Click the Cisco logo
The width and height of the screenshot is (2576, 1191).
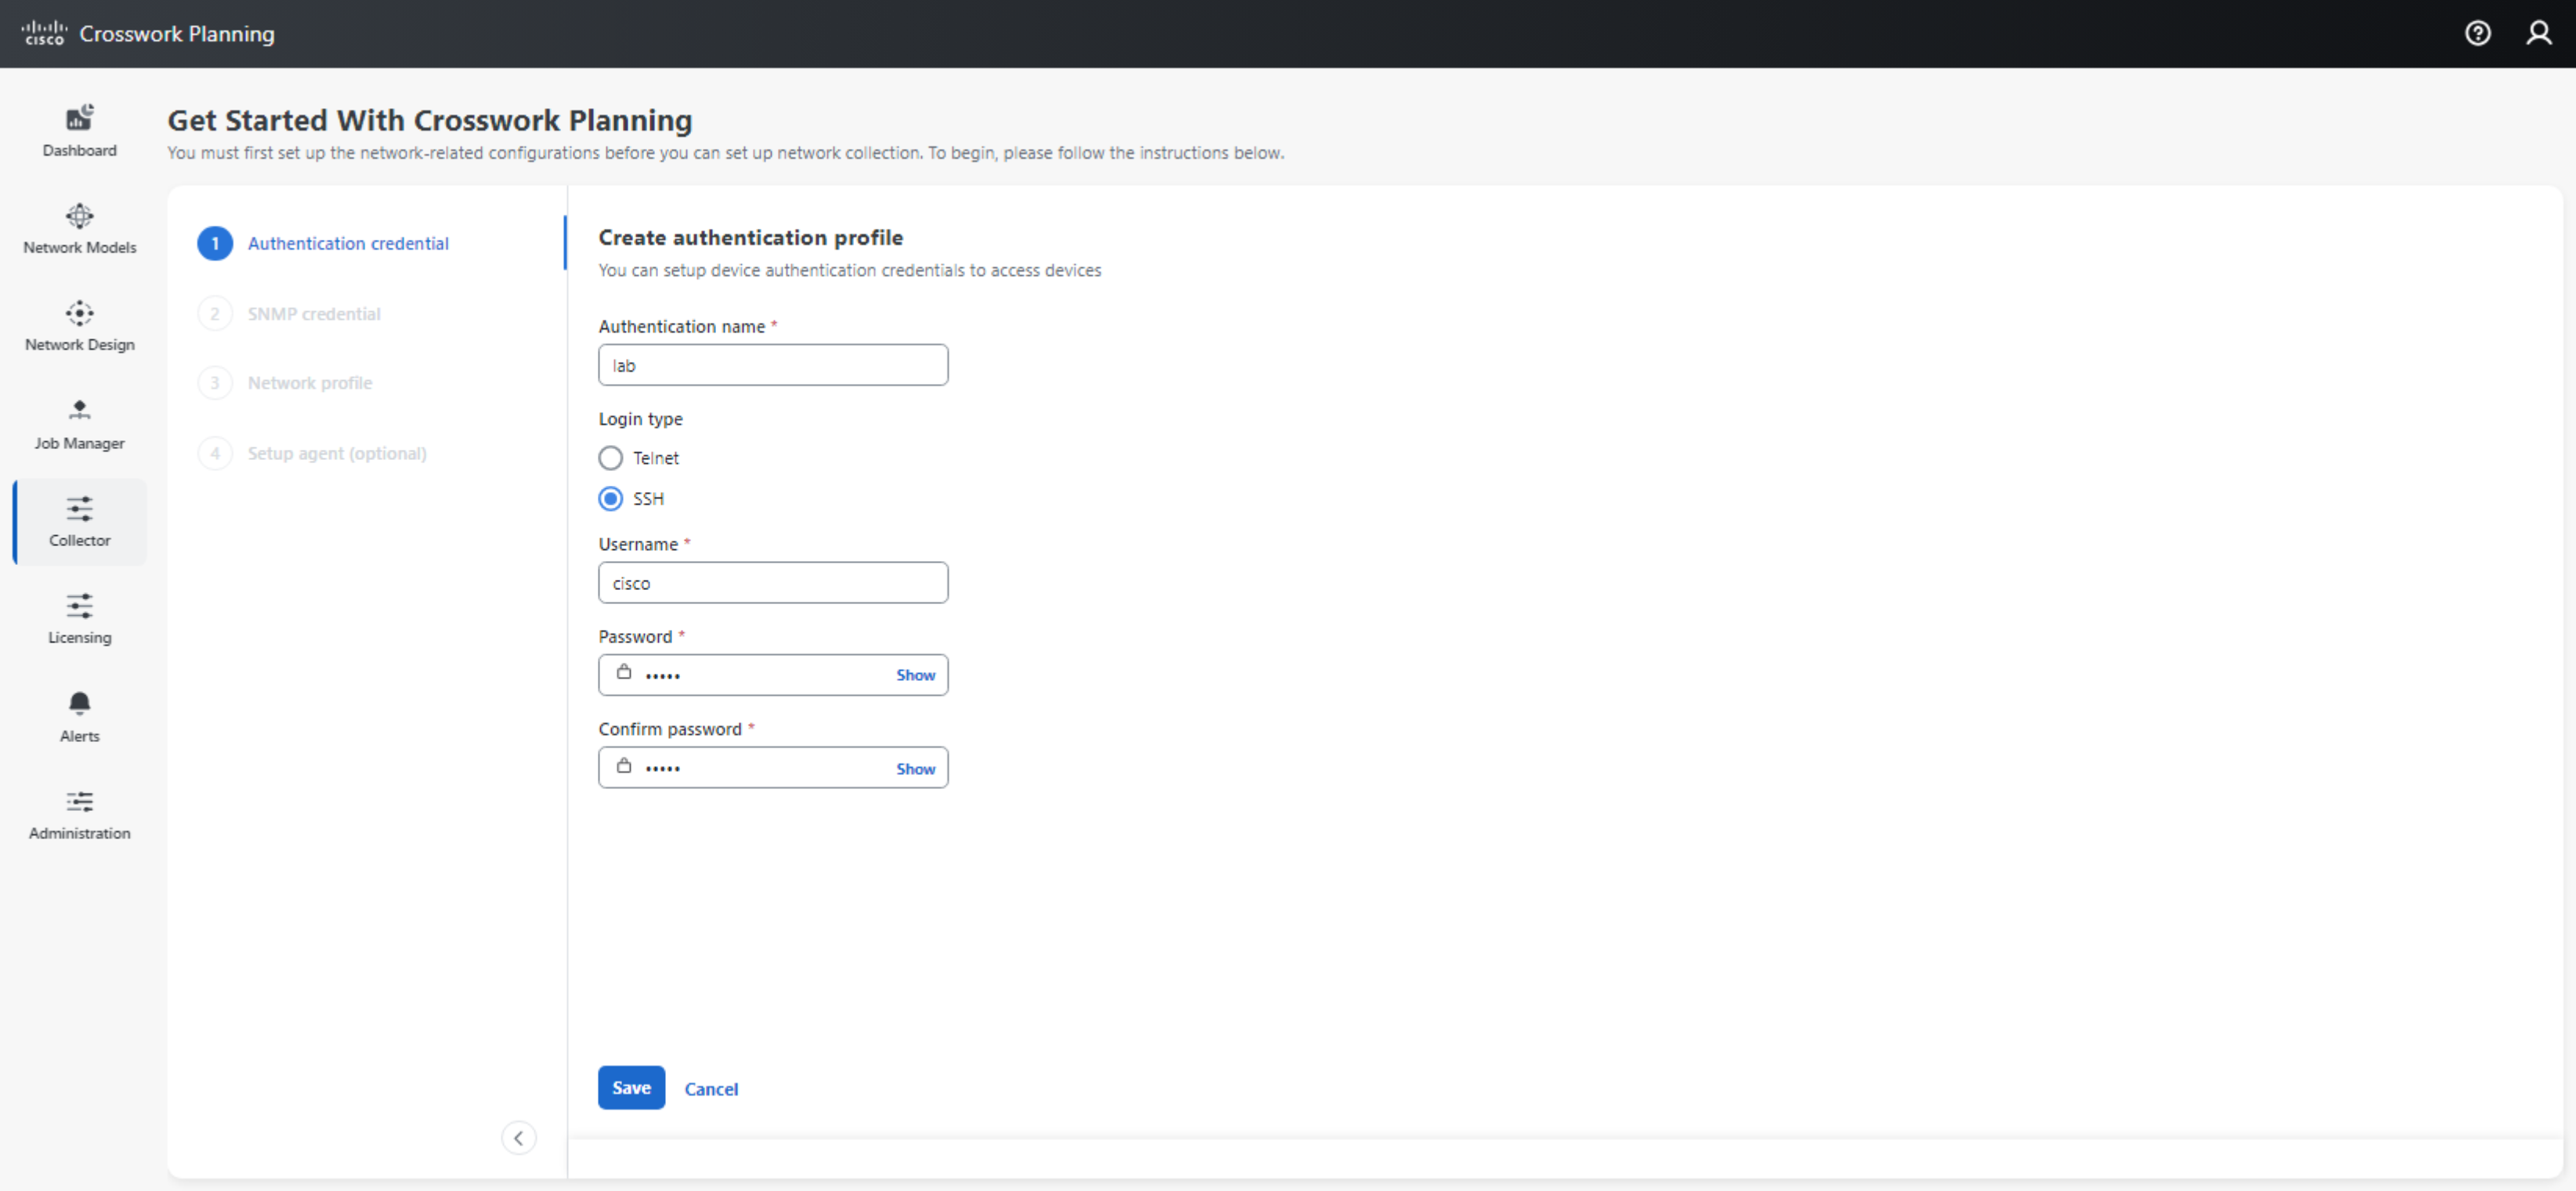pos(44,33)
